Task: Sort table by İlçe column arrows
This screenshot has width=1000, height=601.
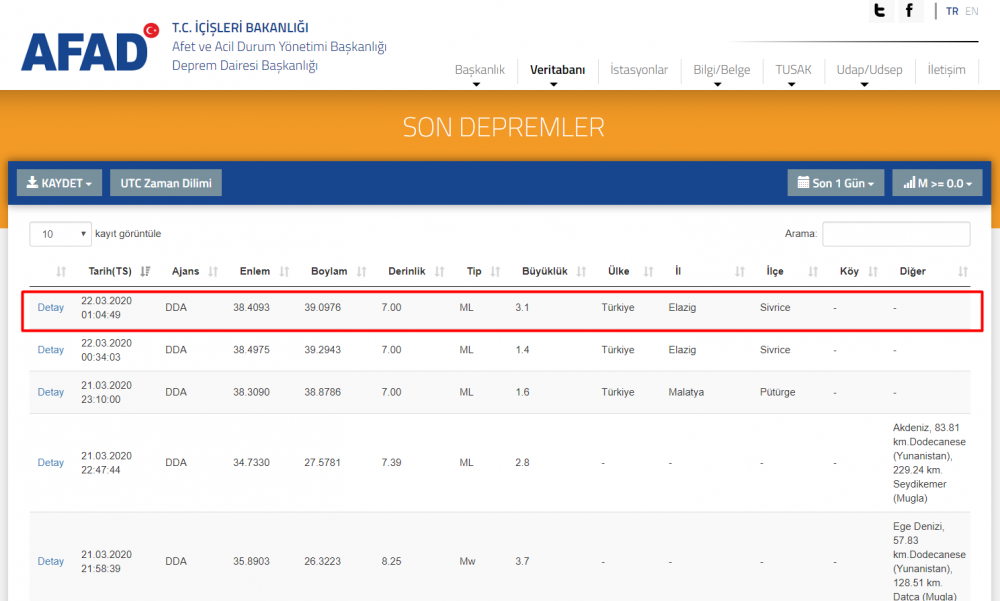Action: point(813,271)
